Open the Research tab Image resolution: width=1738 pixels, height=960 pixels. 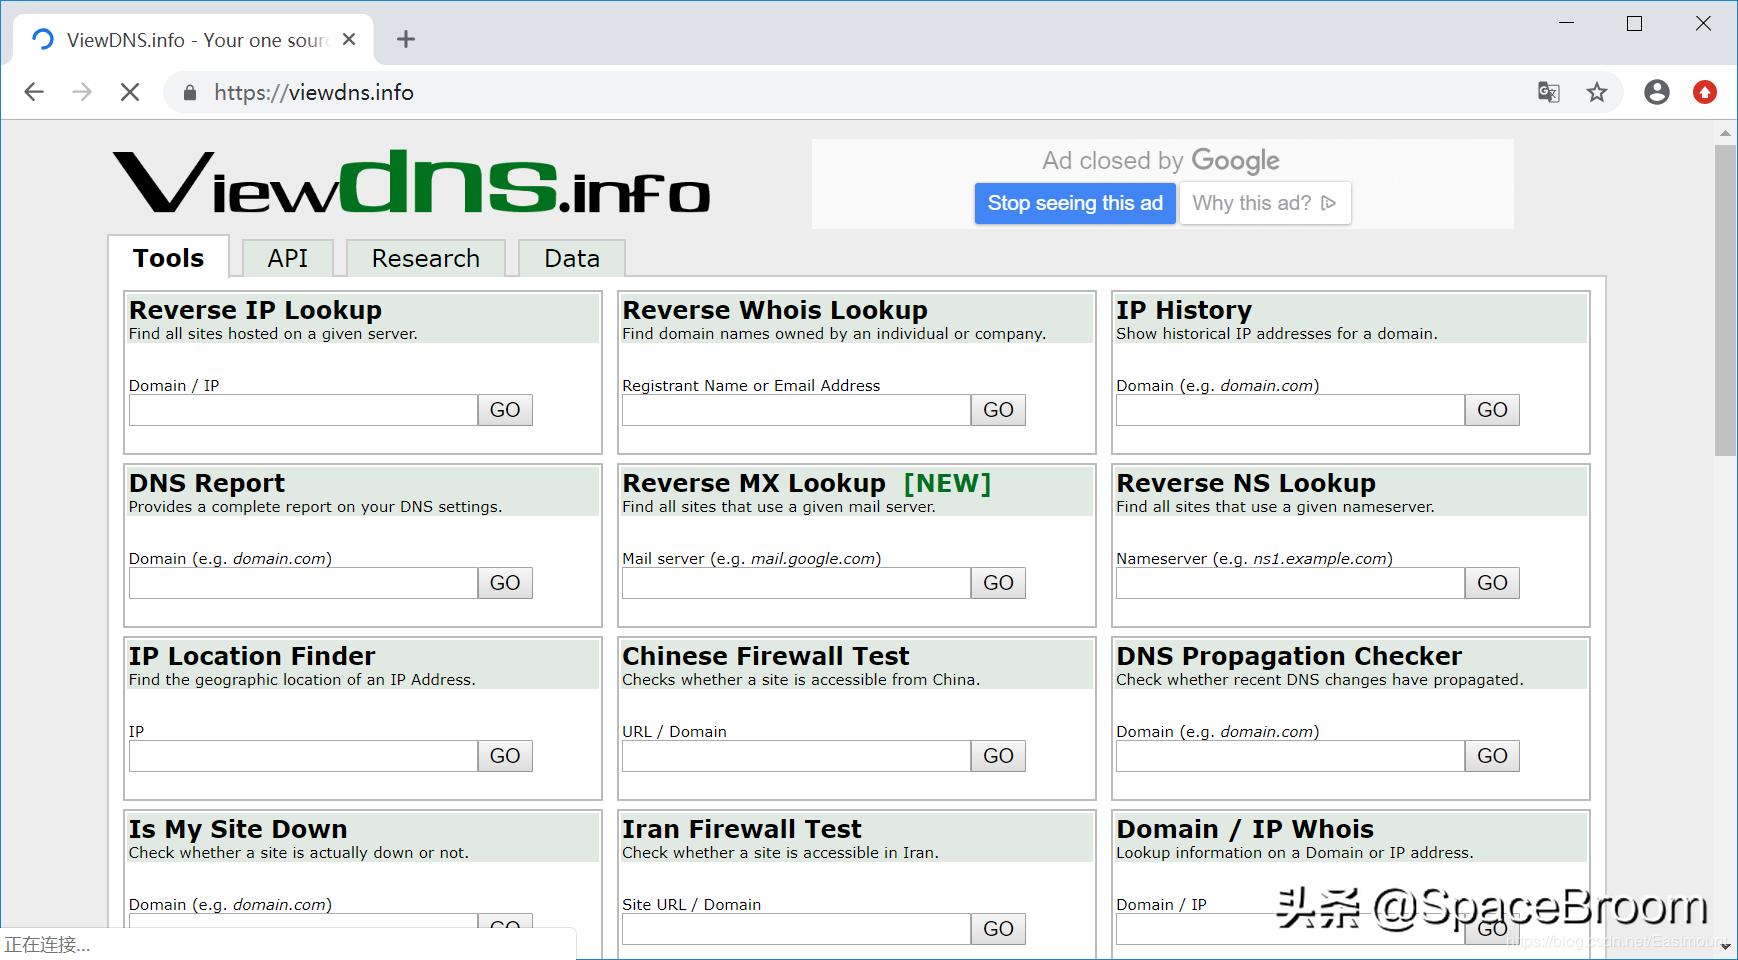pos(425,258)
